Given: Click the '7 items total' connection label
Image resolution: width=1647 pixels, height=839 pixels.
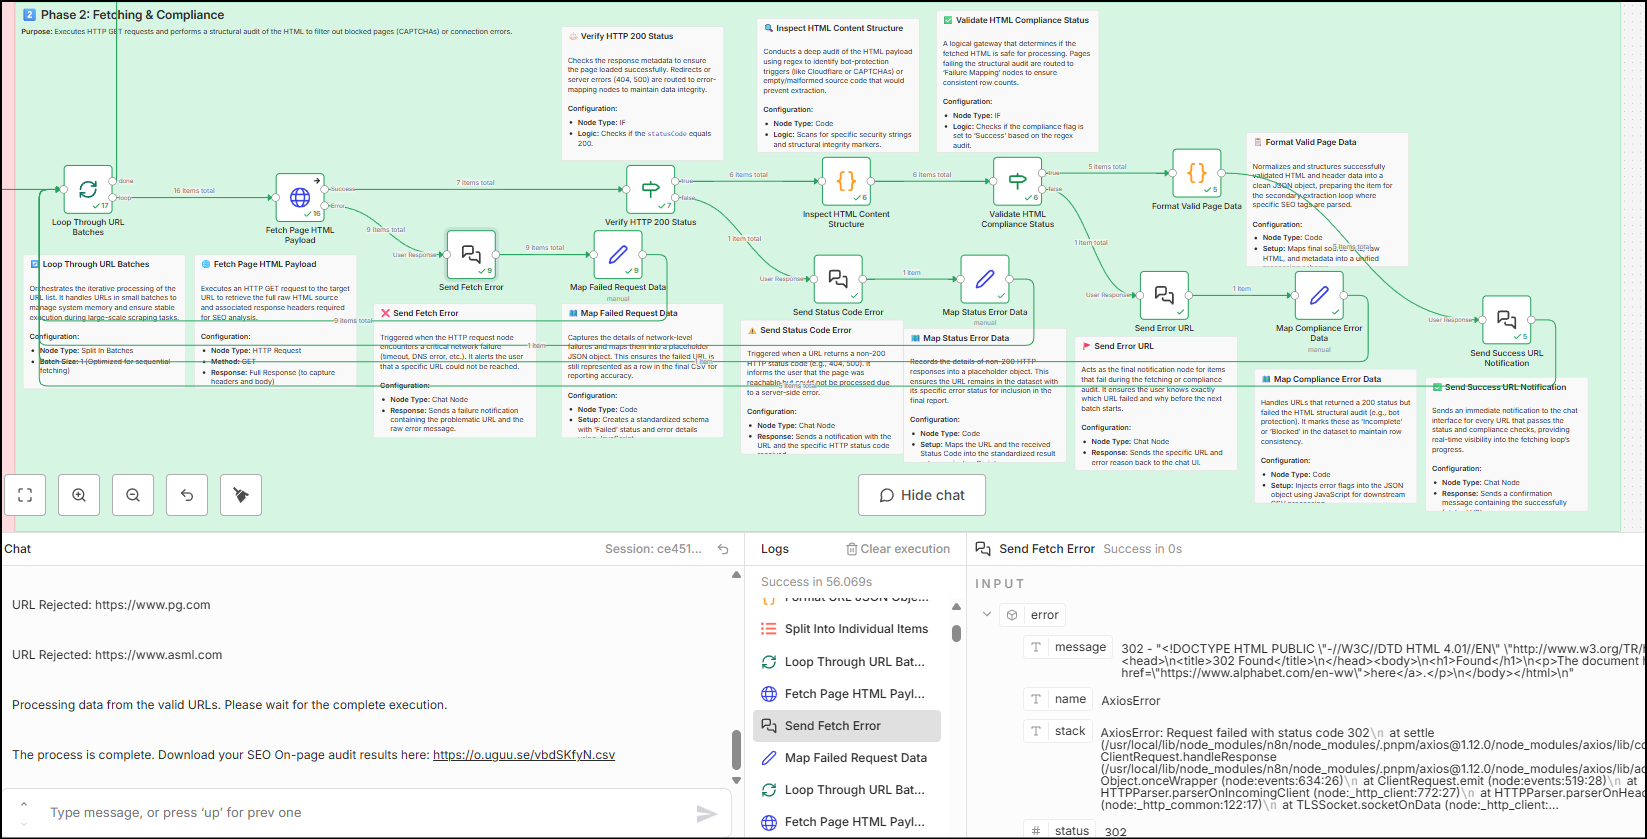Looking at the screenshot, I should tap(476, 183).
